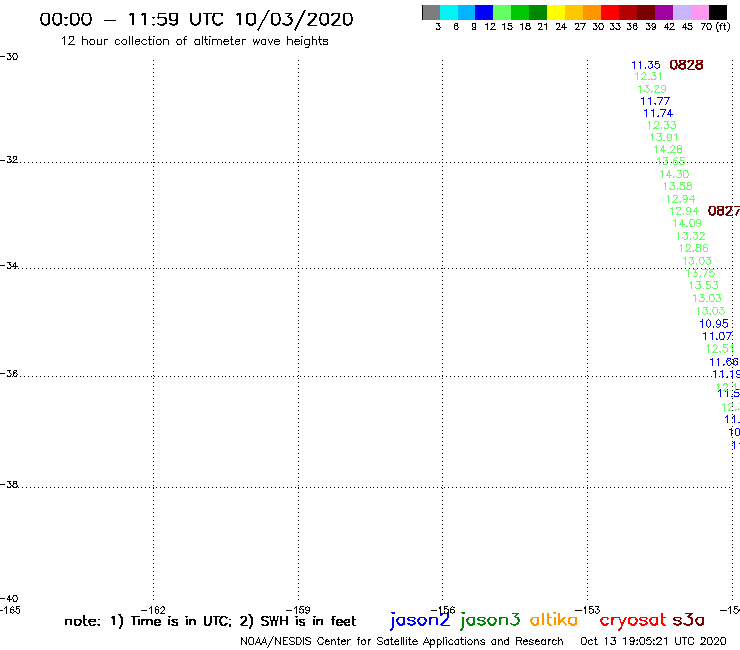Click the '70 (ft)' label on the color scale
The width and height of the screenshot is (740, 650).
point(715,27)
